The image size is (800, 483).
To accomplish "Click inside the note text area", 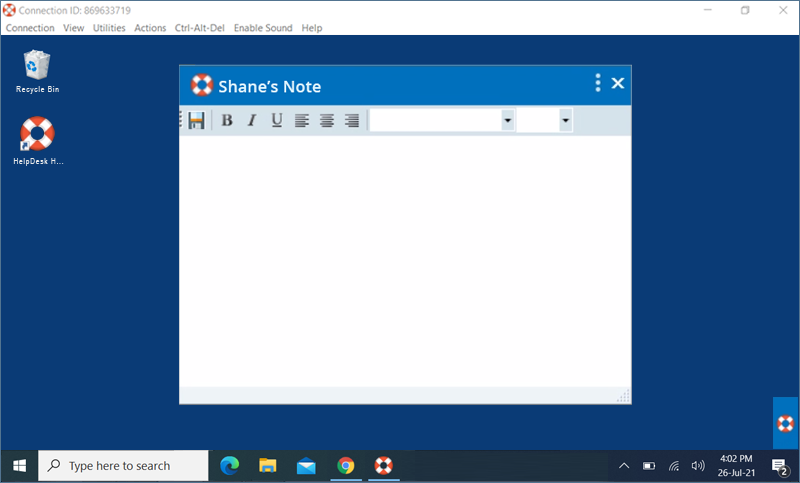I will point(405,260).
